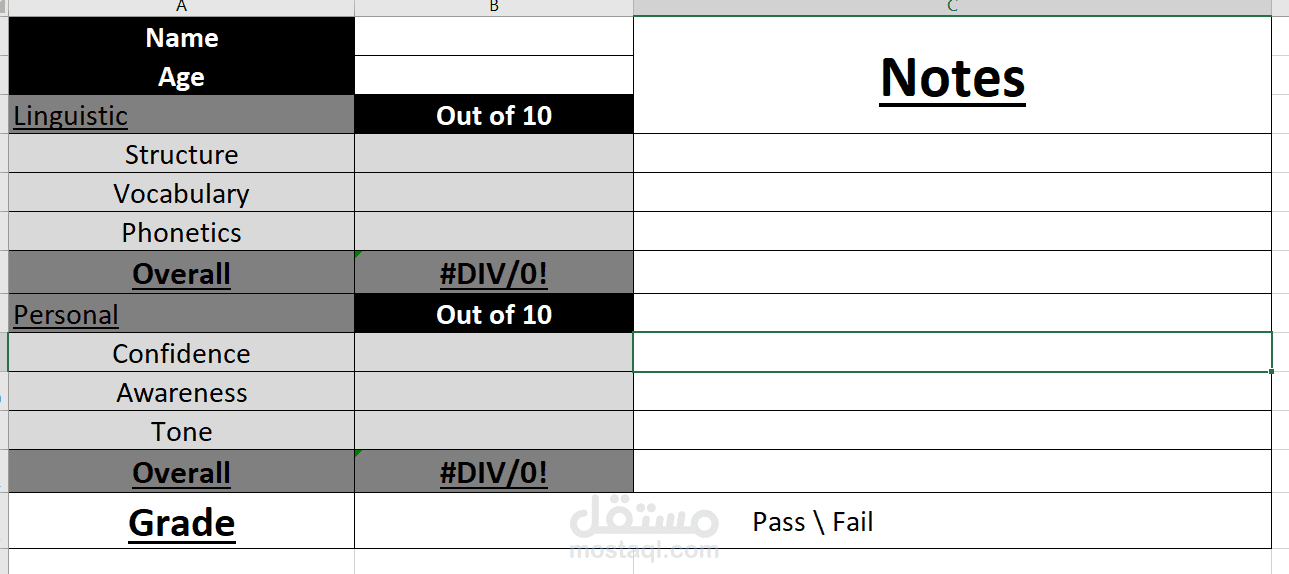The width and height of the screenshot is (1289, 574).
Task: Select the empty Name value cell
Action: [x=494, y=37]
